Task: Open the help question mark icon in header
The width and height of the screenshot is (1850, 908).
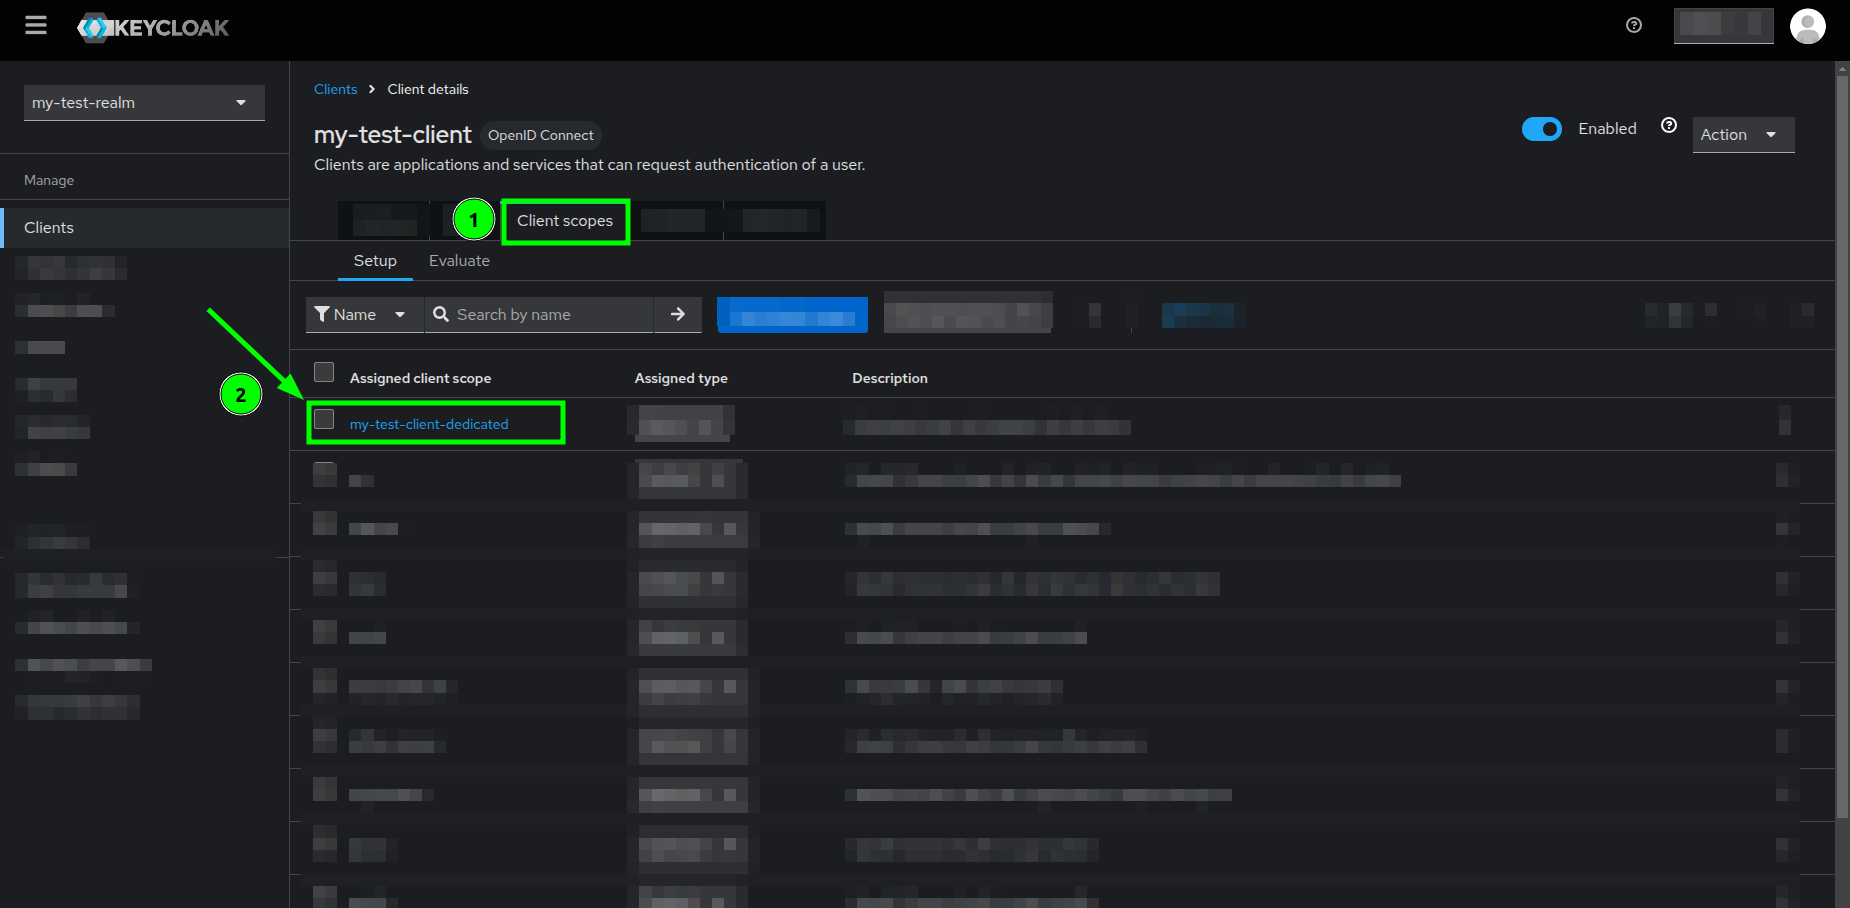Action: pos(1633,25)
